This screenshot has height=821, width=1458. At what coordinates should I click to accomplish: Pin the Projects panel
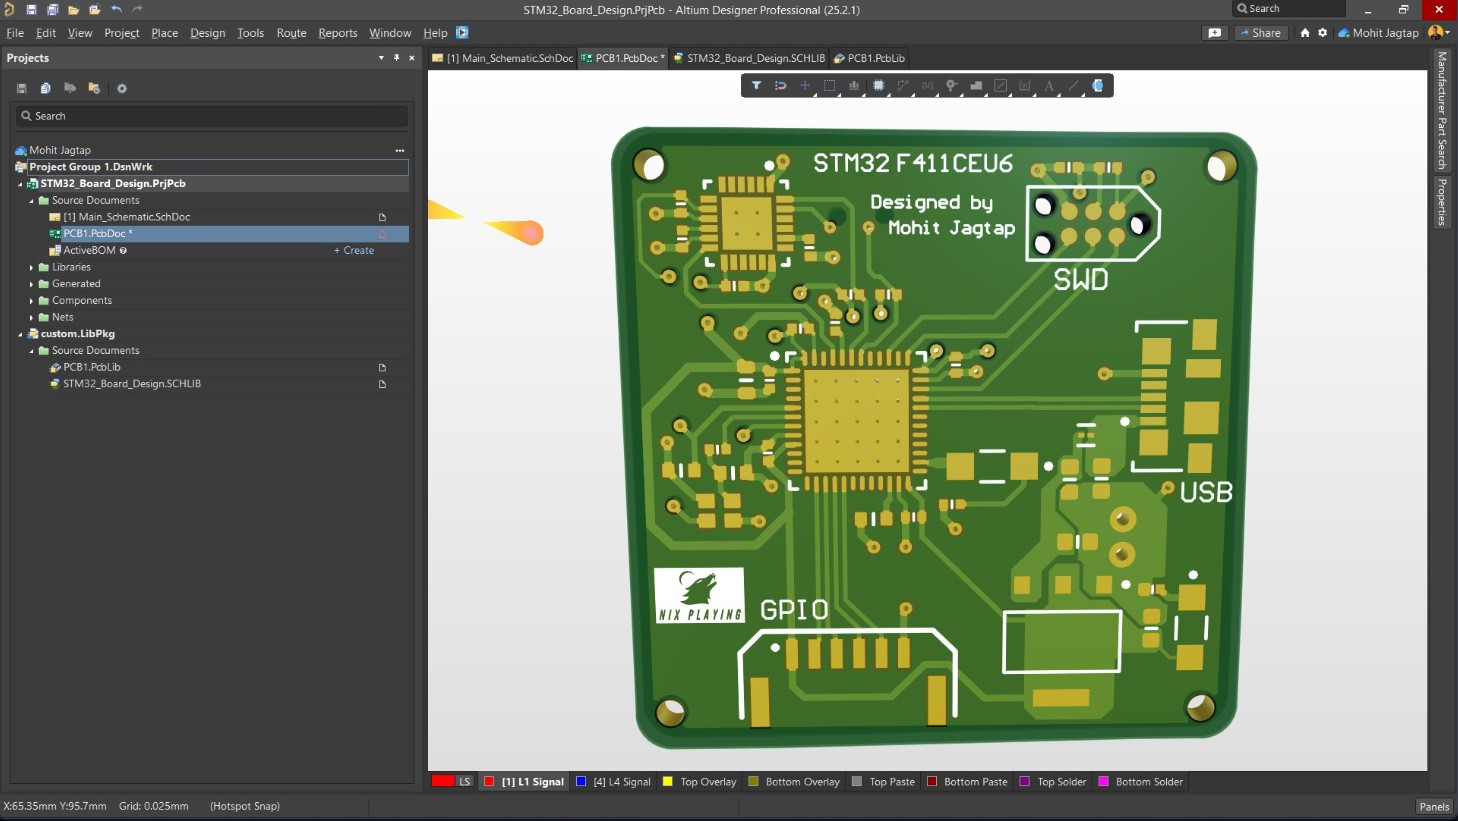(x=396, y=58)
